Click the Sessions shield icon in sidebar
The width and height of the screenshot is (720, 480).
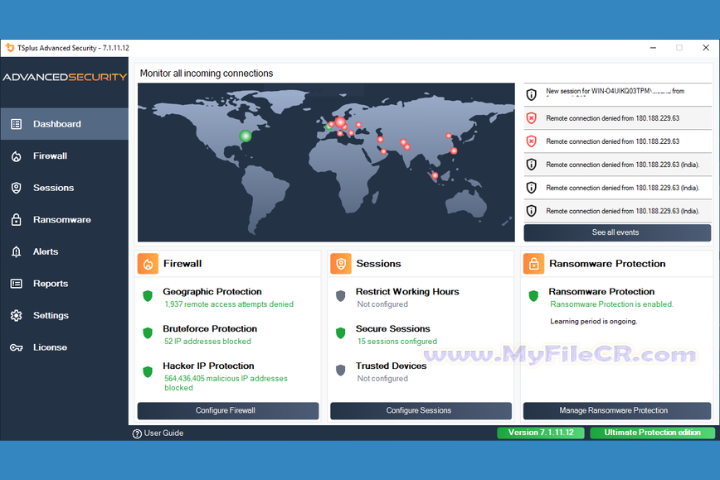click(16, 188)
